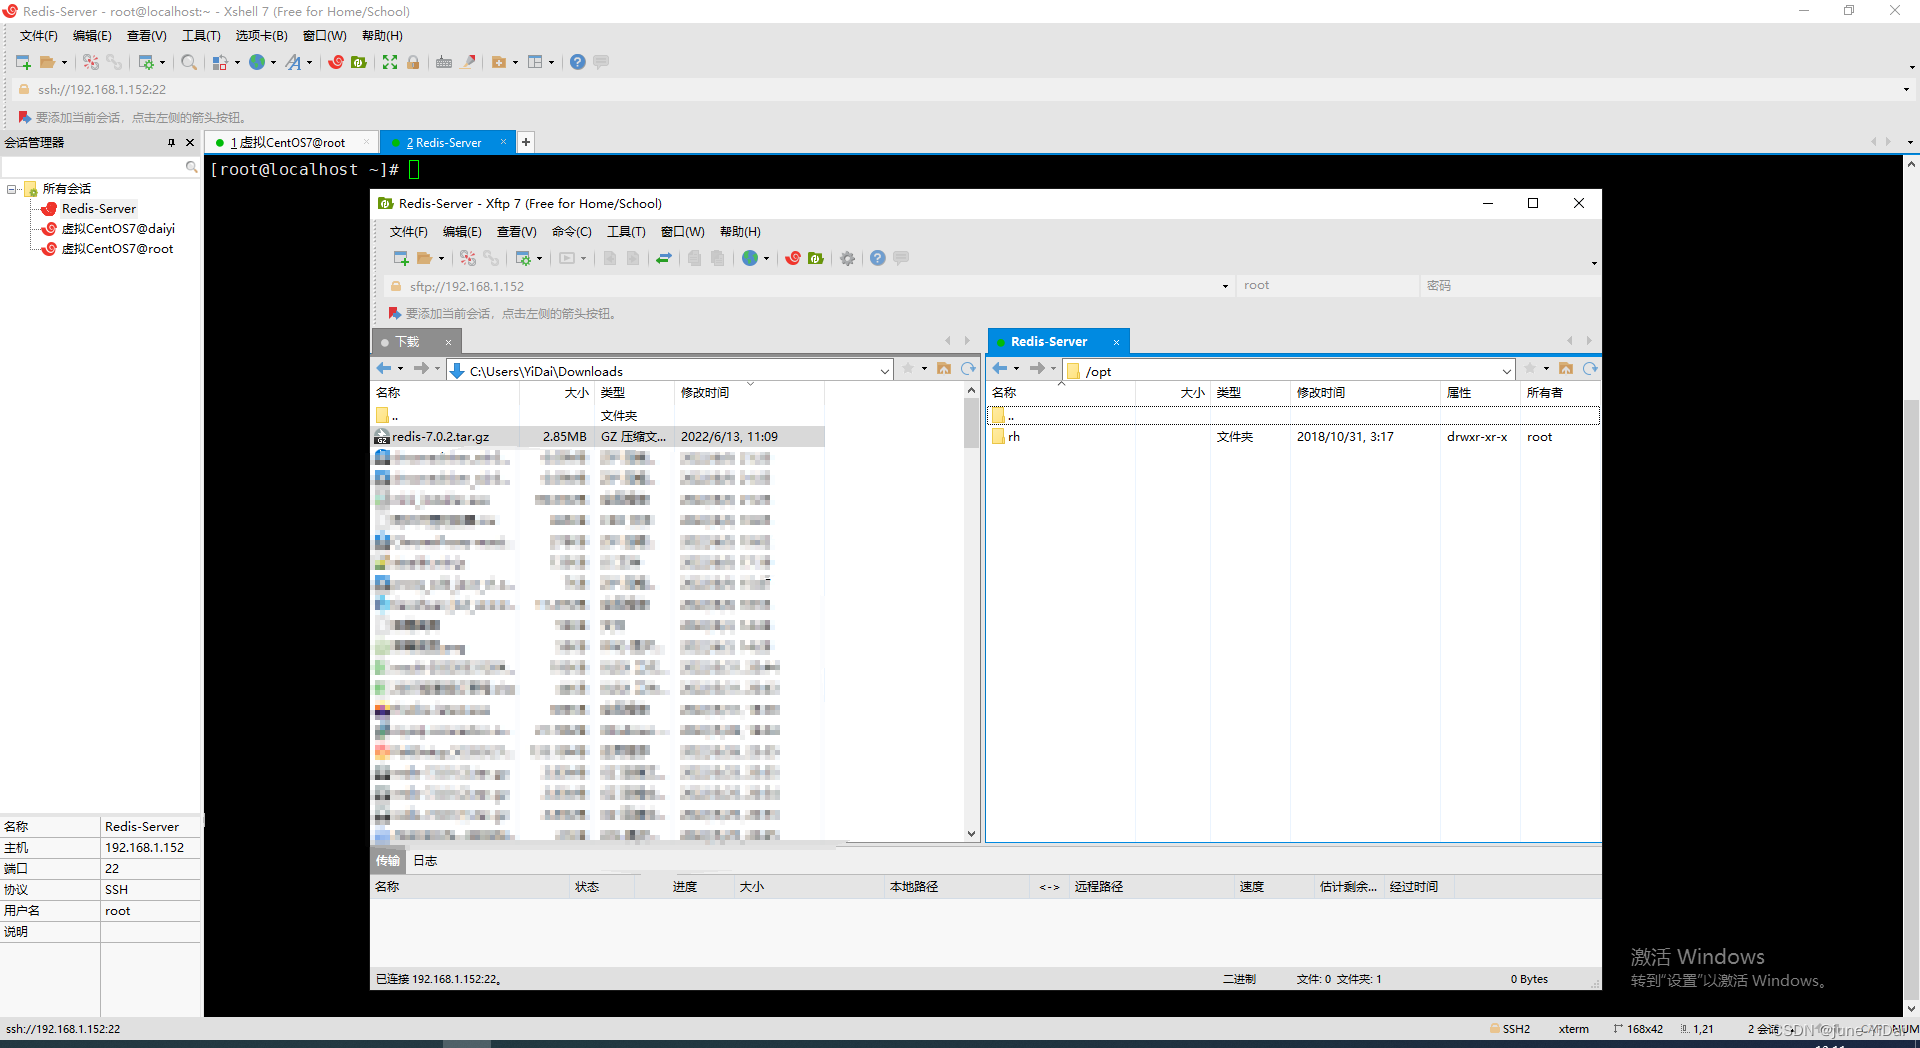Go back in the remote /opt pane

(x=1000, y=369)
